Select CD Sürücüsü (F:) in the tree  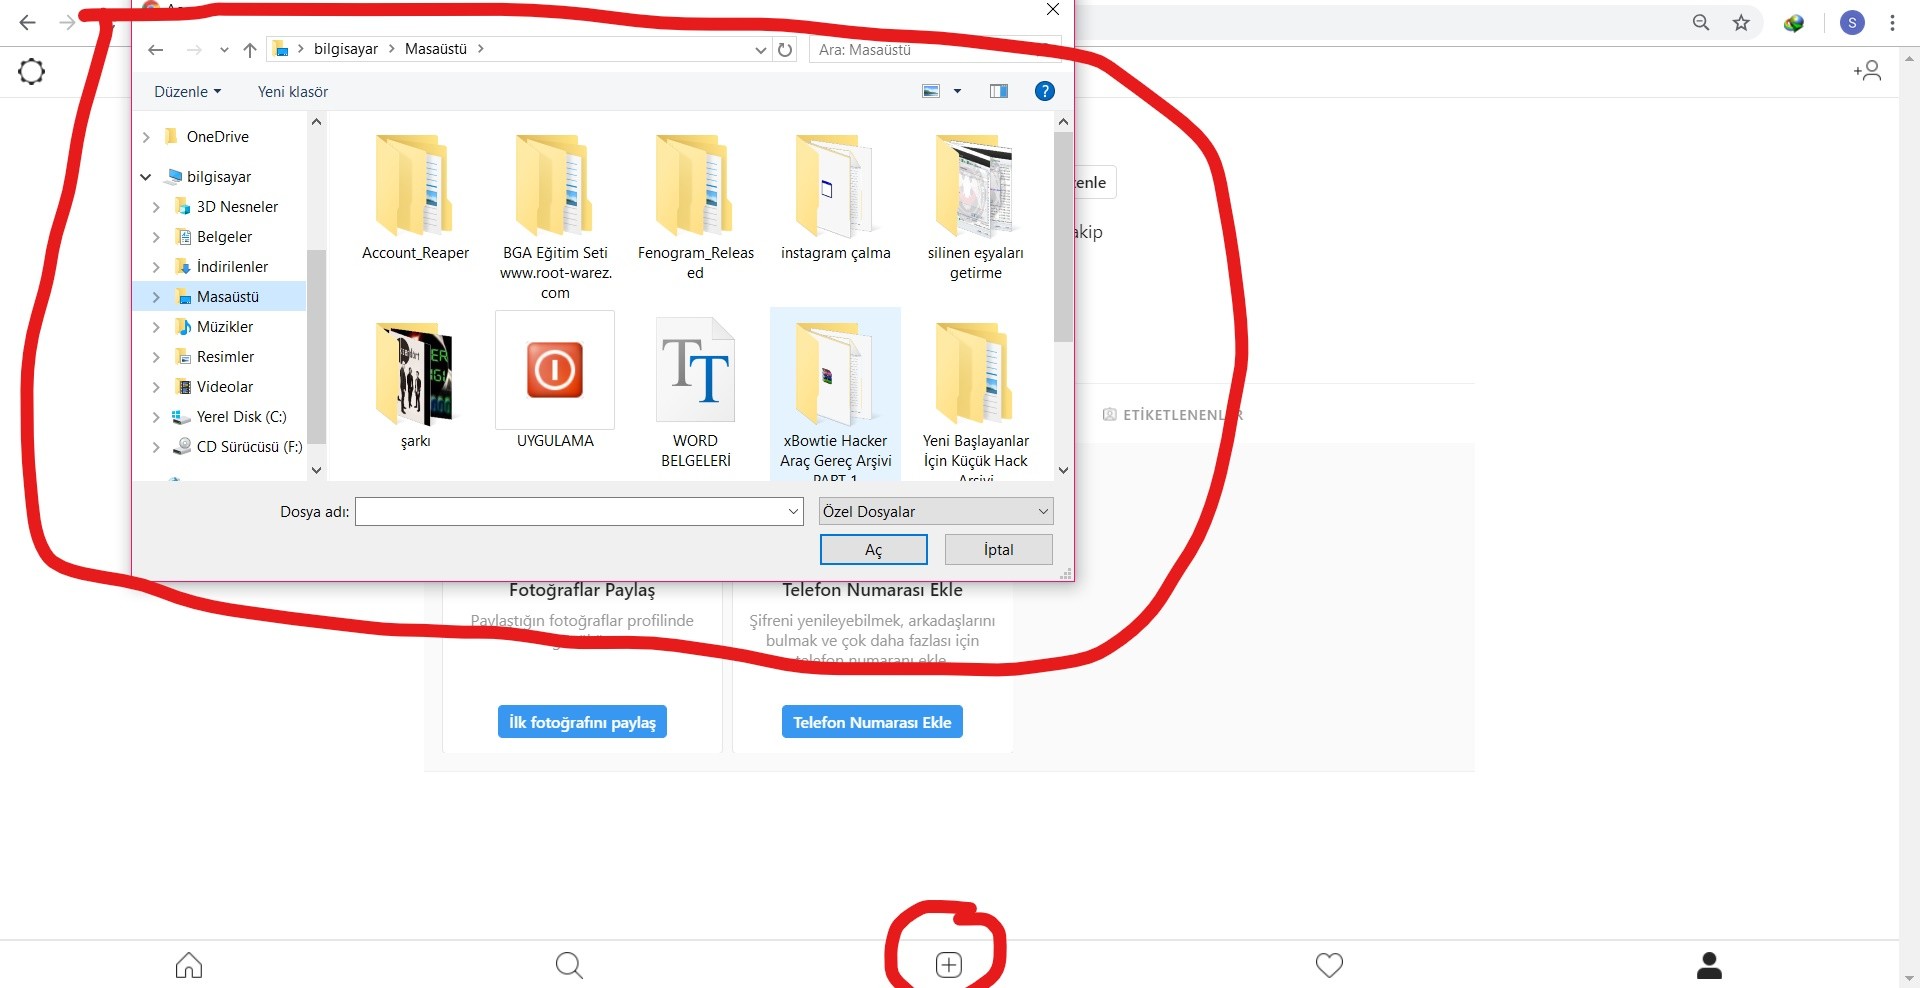click(x=249, y=447)
